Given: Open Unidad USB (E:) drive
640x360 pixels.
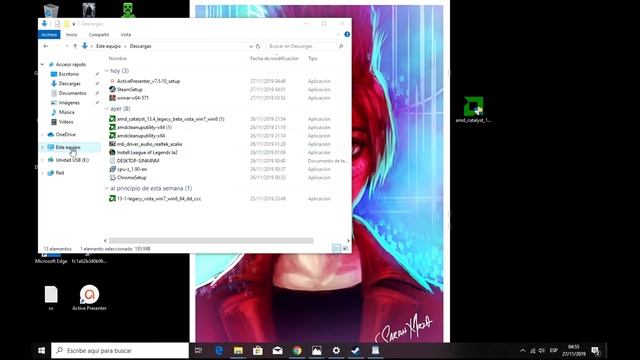Looking at the screenshot, I should coord(72,160).
